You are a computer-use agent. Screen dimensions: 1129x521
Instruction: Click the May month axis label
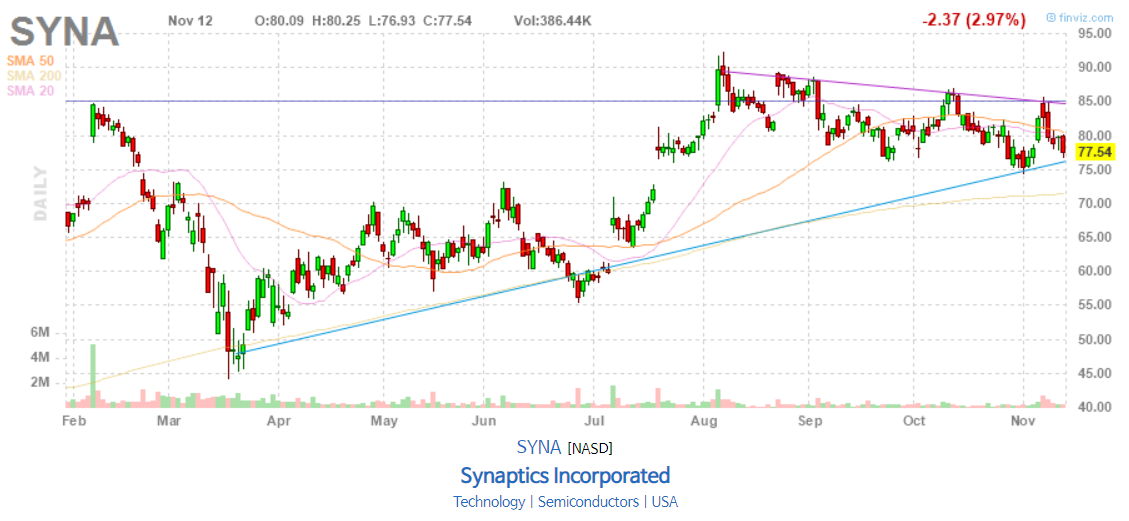384,420
